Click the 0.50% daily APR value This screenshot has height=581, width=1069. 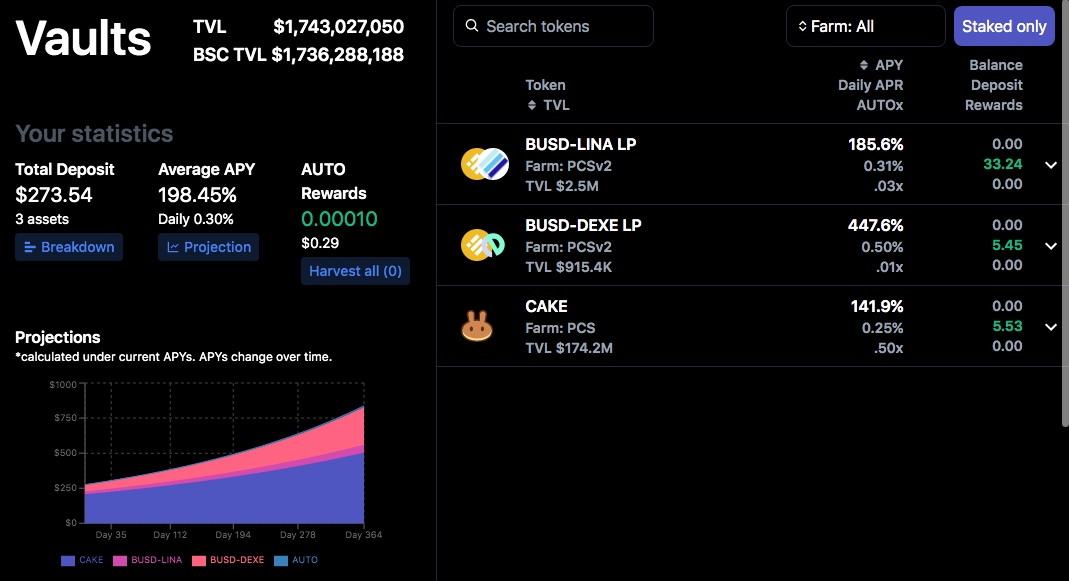[x=882, y=247]
